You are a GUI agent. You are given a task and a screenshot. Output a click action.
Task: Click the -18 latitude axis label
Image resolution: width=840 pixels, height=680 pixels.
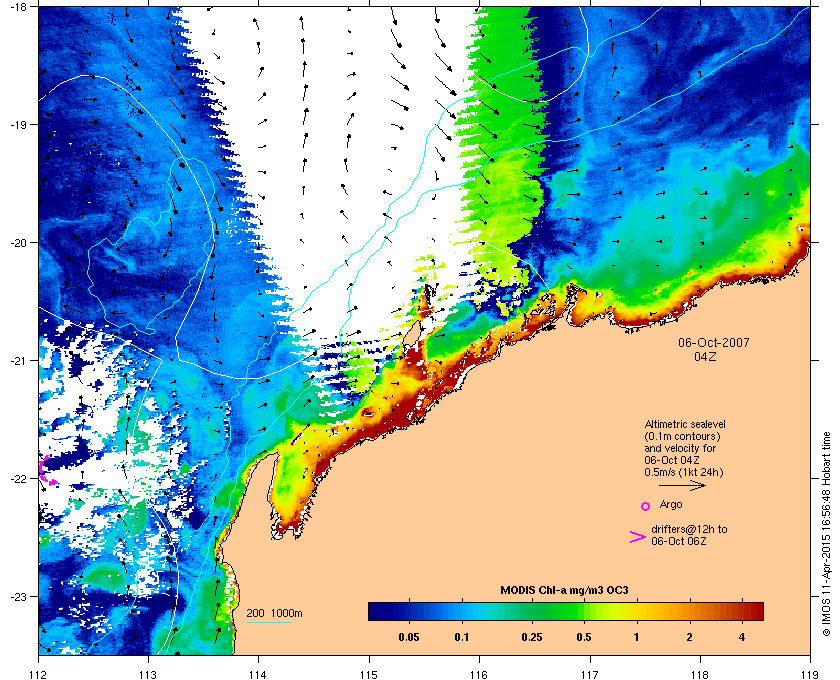(19, 6)
